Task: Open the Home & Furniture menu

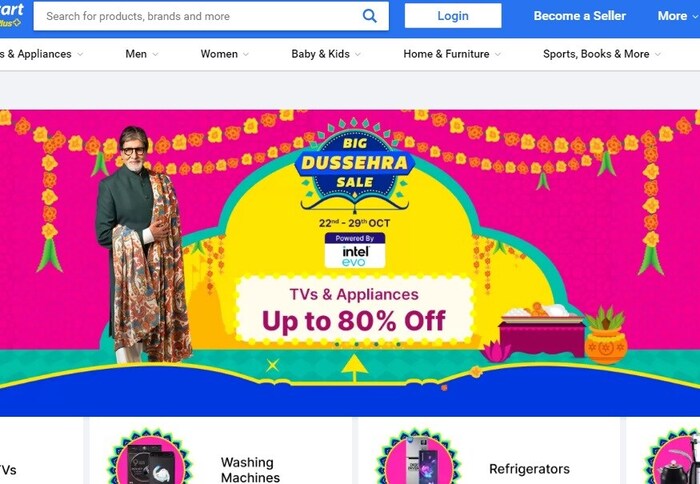Action: pos(452,54)
